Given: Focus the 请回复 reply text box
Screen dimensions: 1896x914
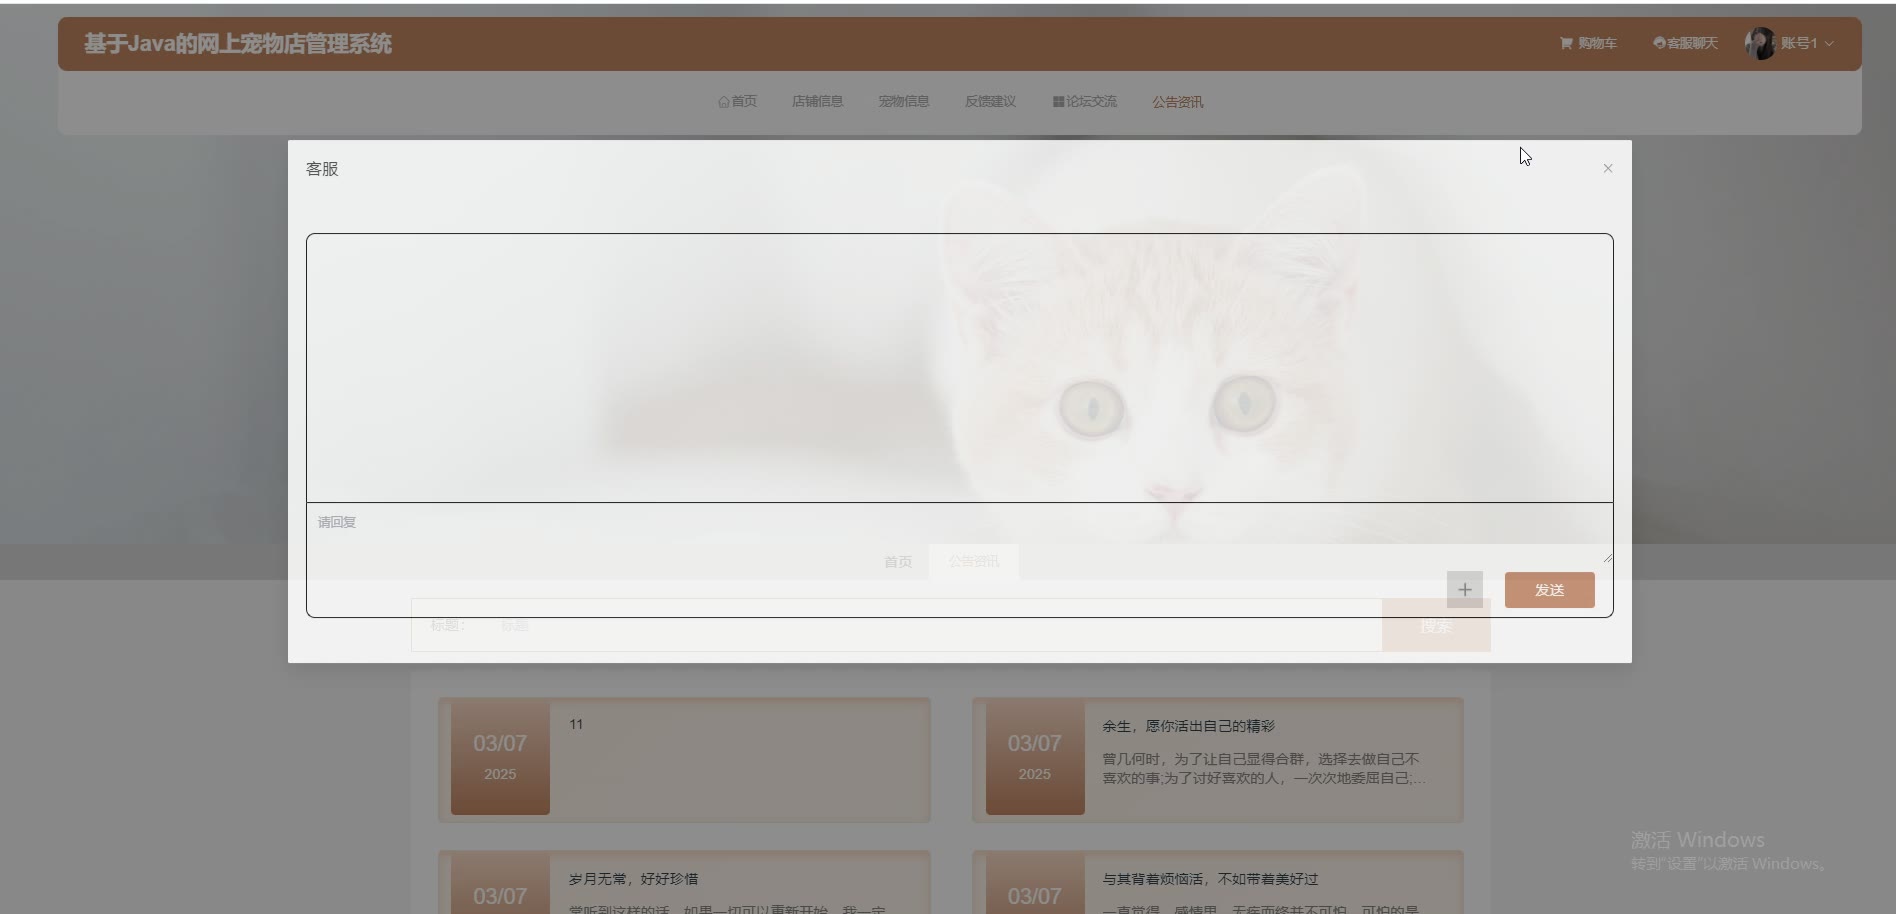Looking at the screenshot, I should pyautogui.click(x=959, y=533).
